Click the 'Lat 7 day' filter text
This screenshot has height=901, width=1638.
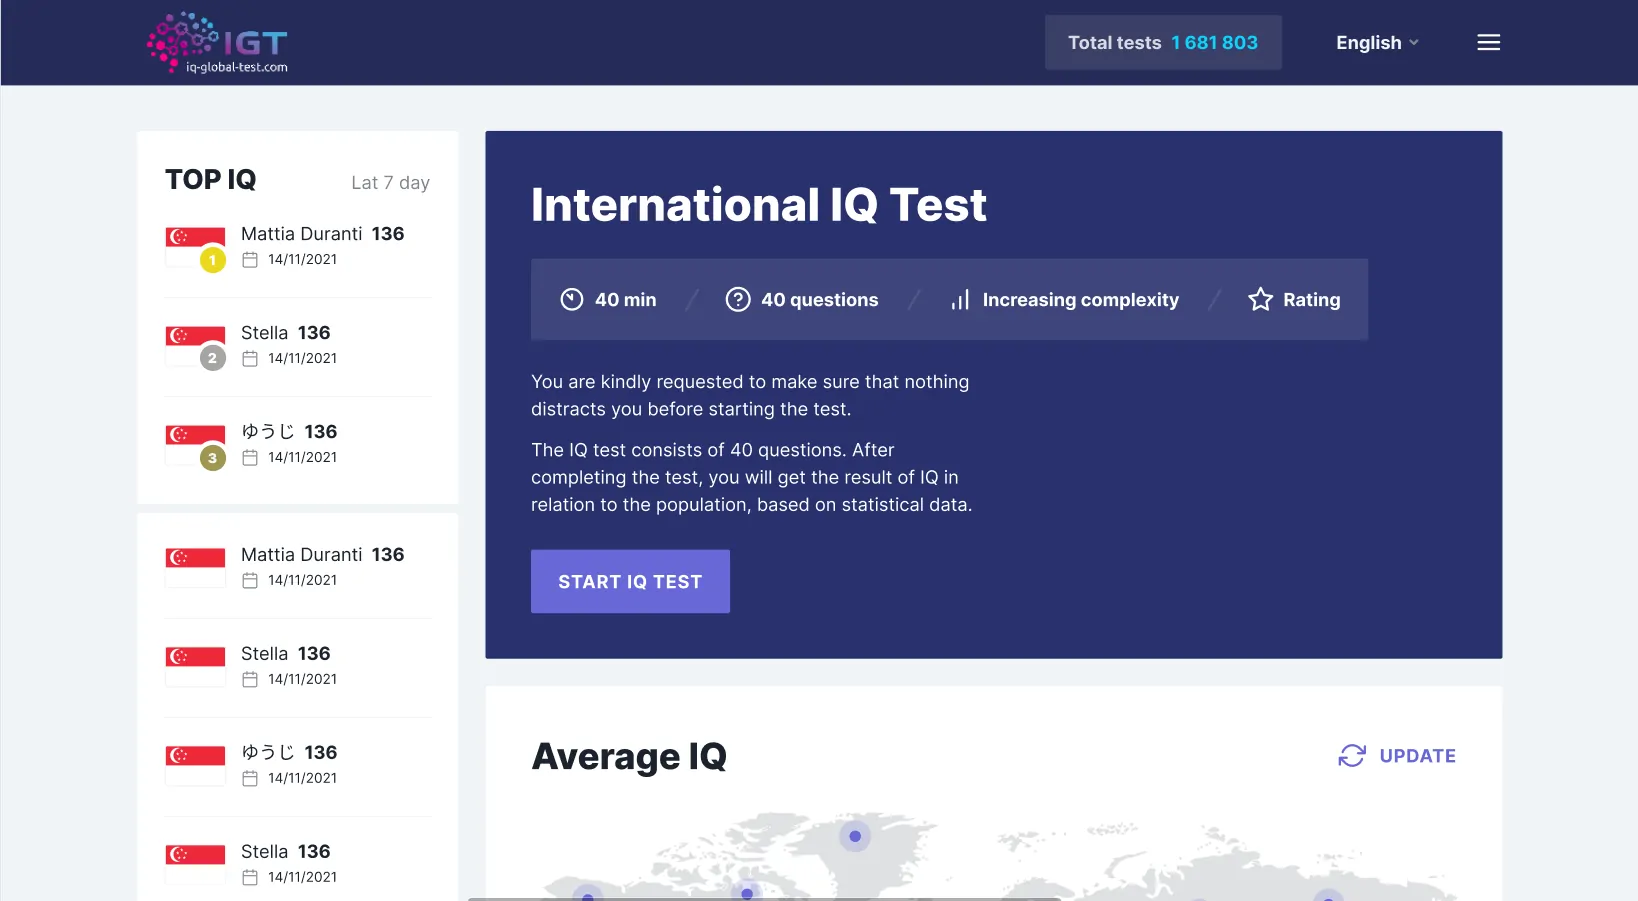point(390,183)
